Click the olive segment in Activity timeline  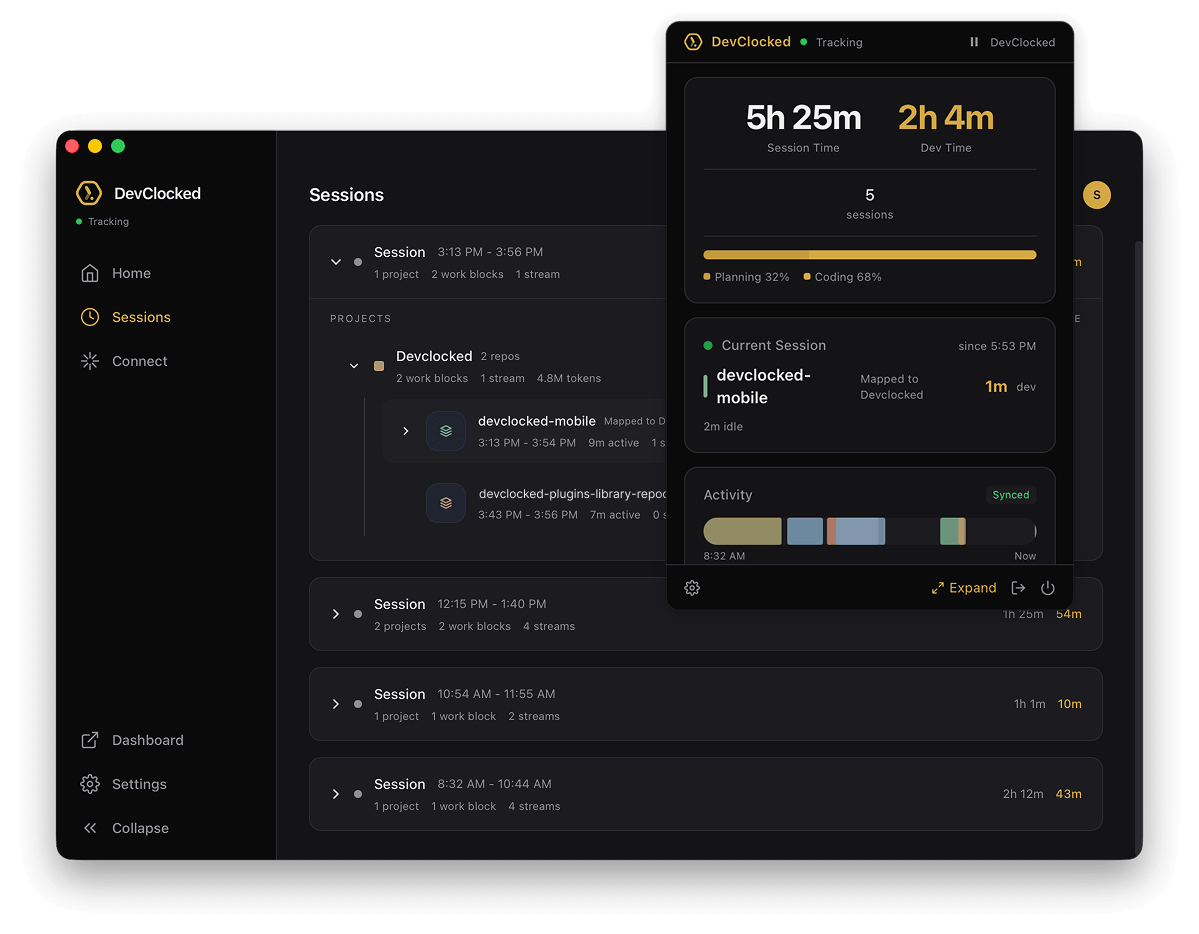742,531
